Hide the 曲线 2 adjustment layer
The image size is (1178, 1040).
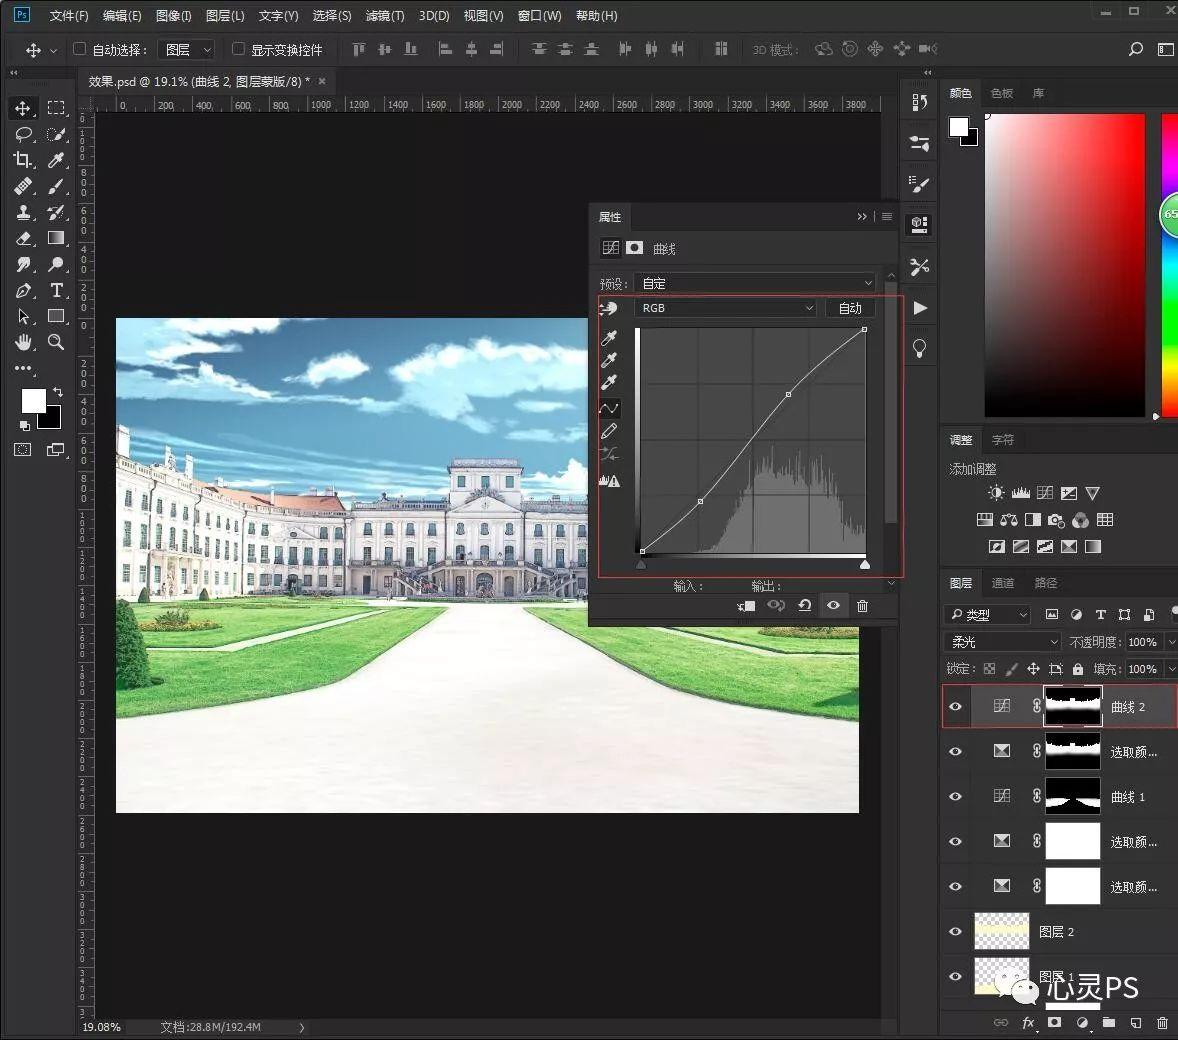[x=955, y=706]
